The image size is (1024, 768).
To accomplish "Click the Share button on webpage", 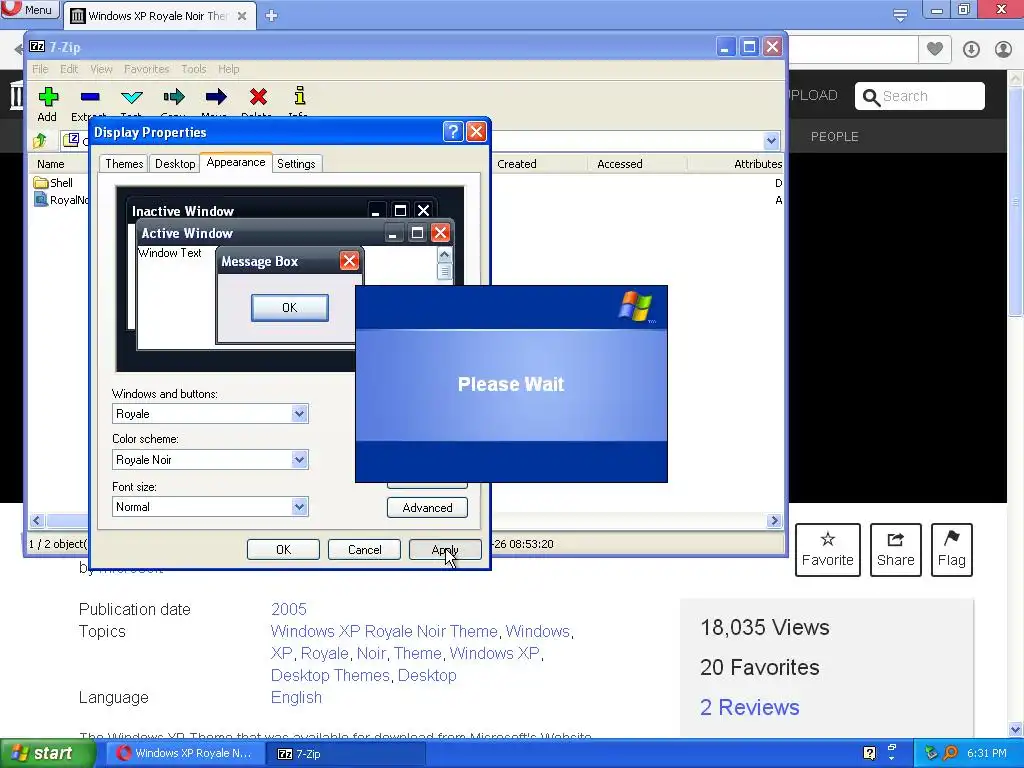I will point(895,550).
